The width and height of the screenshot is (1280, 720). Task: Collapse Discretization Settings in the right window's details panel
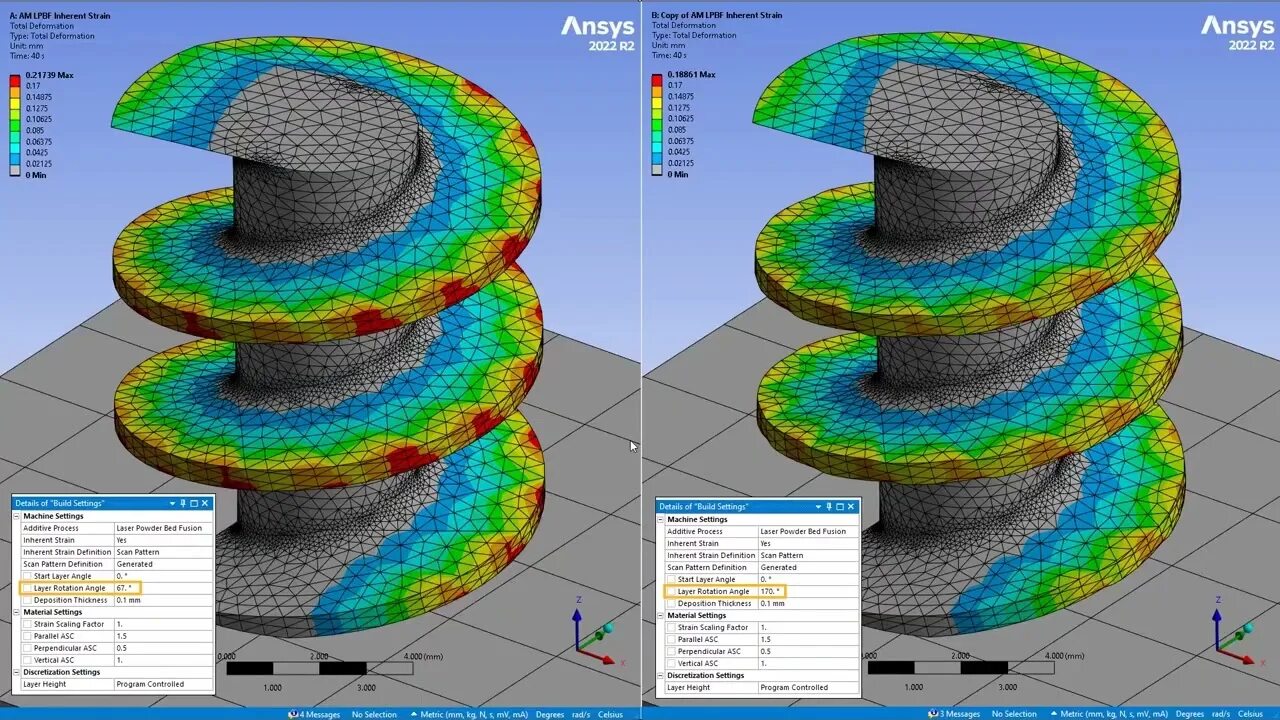click(660, 675)
